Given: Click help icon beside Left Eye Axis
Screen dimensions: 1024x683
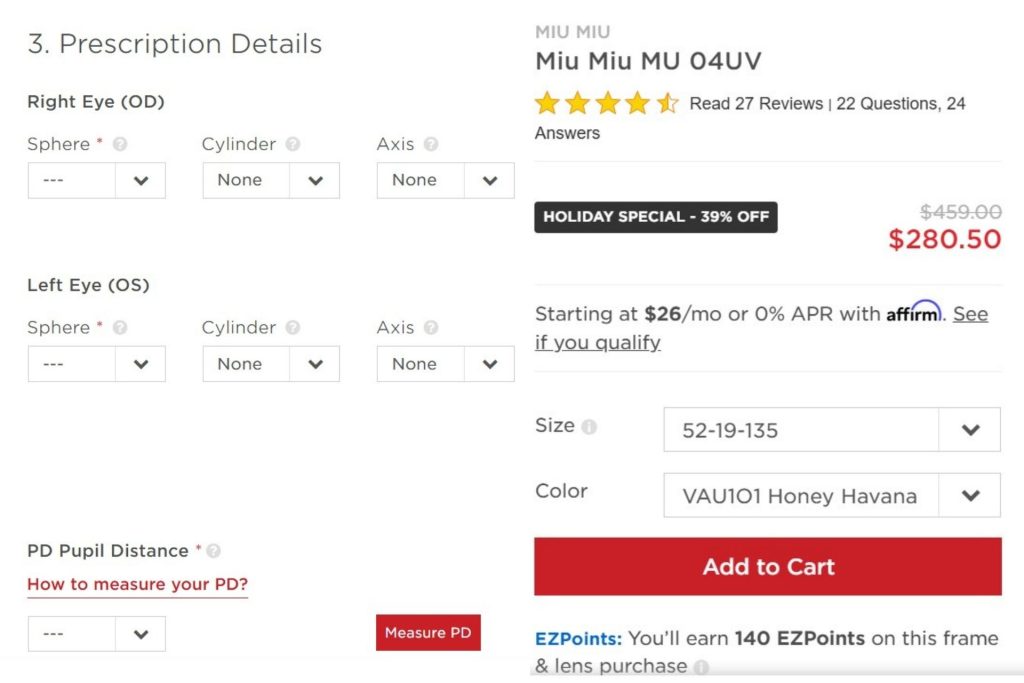Looking at the screenshot, I should point(431,328).
